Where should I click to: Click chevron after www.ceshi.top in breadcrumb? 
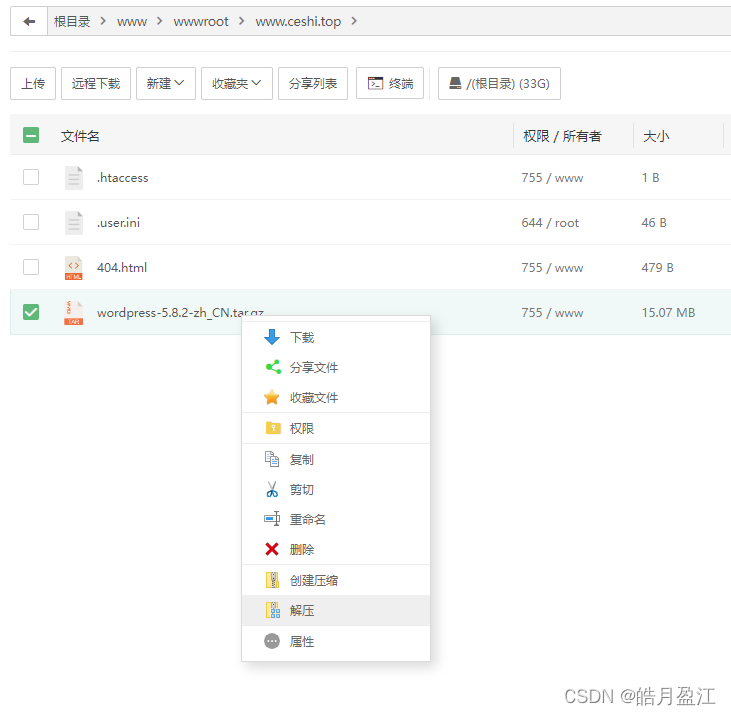click(354, 21)
